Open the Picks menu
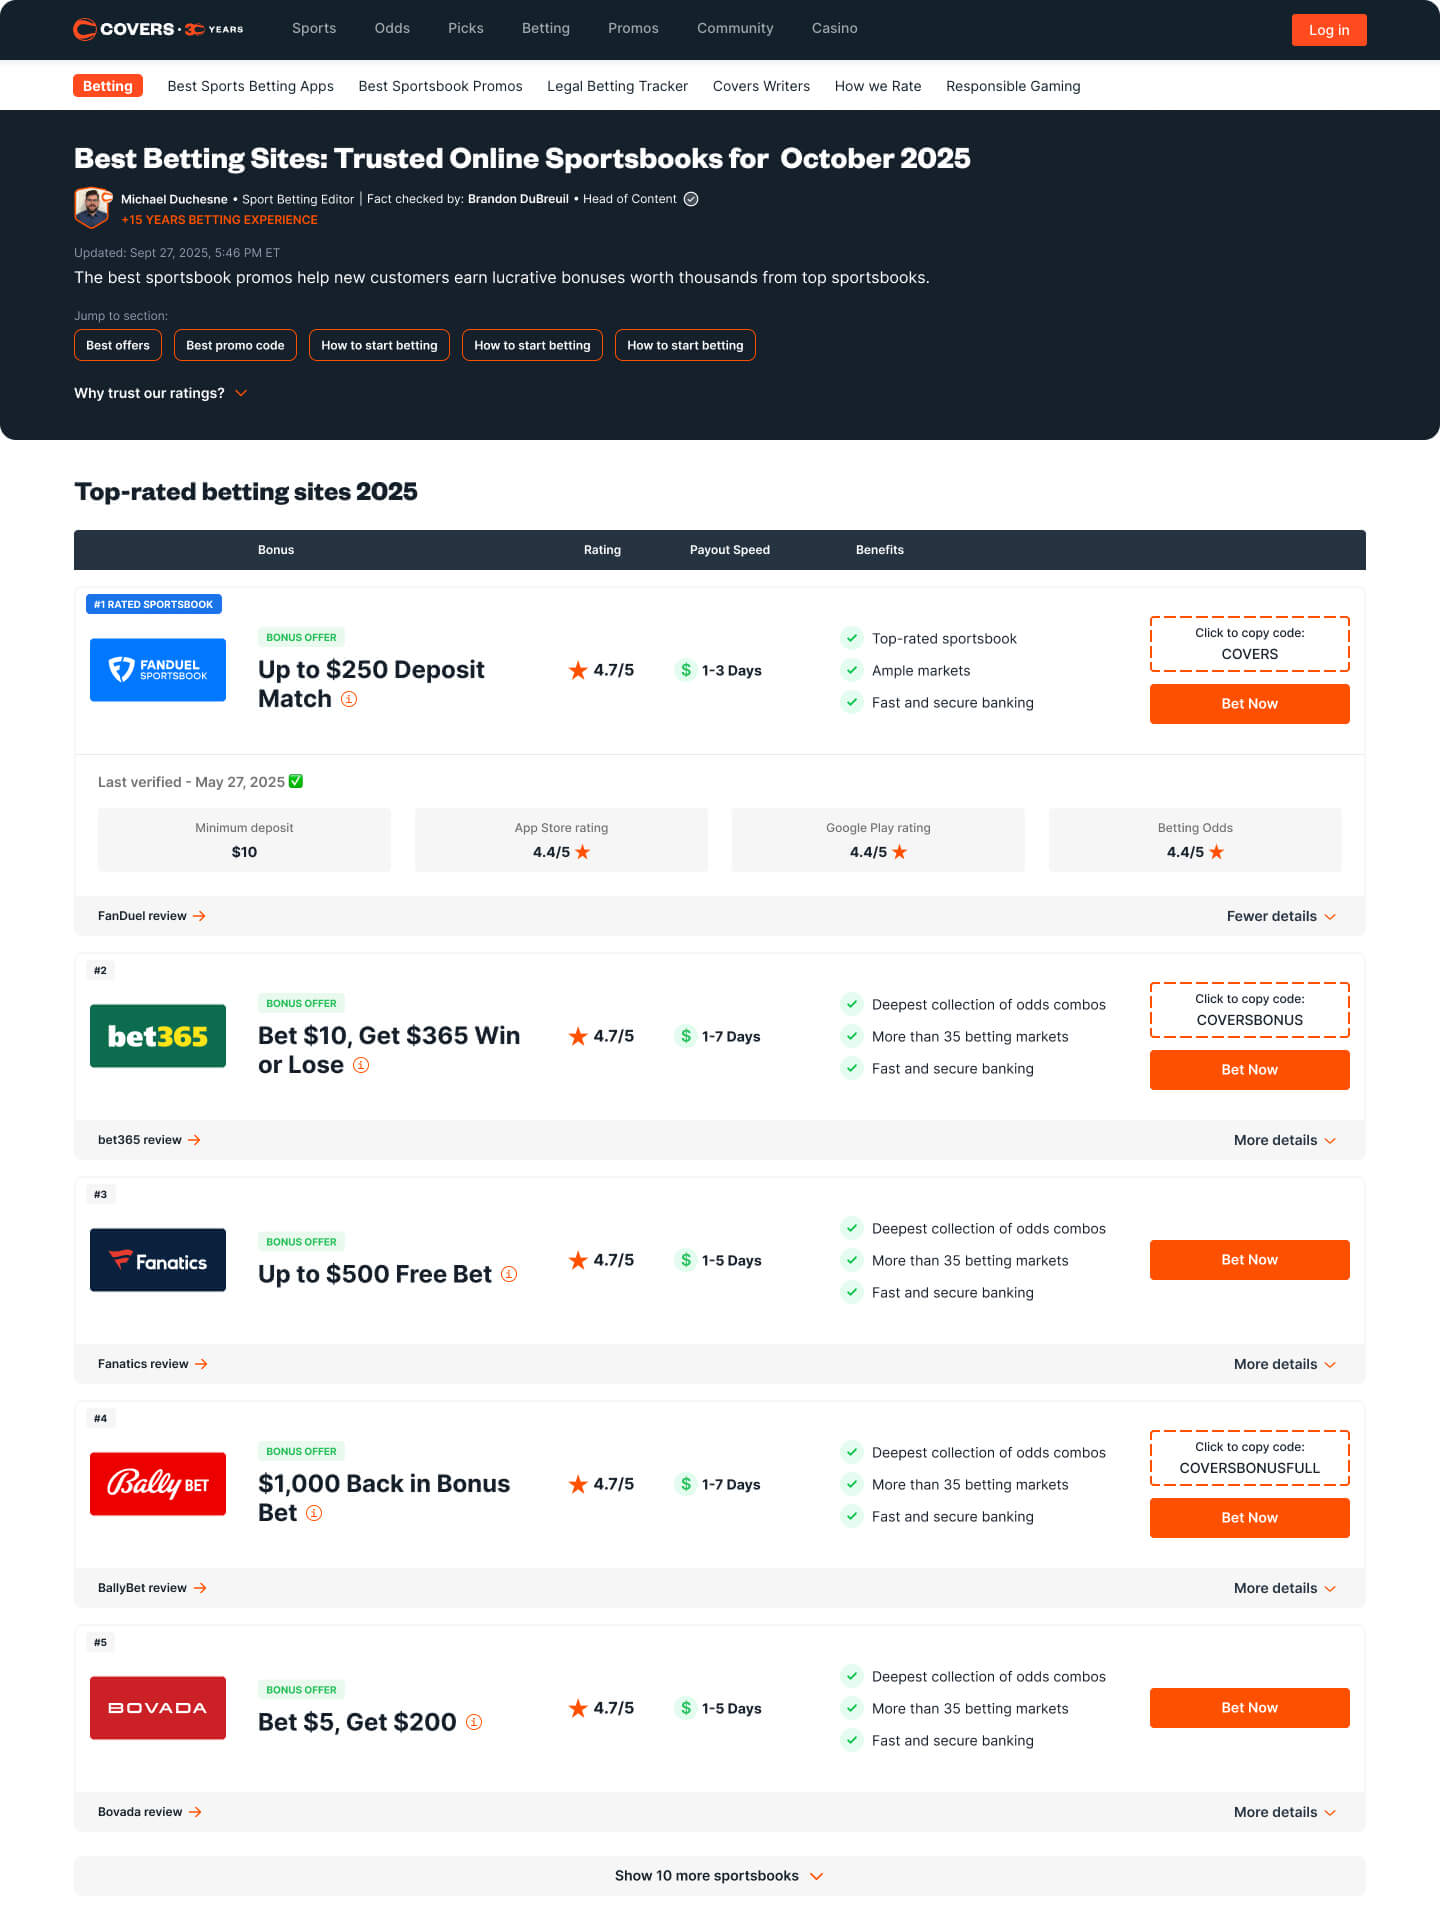The image size is (1440, 1920). tap(466, 28)
